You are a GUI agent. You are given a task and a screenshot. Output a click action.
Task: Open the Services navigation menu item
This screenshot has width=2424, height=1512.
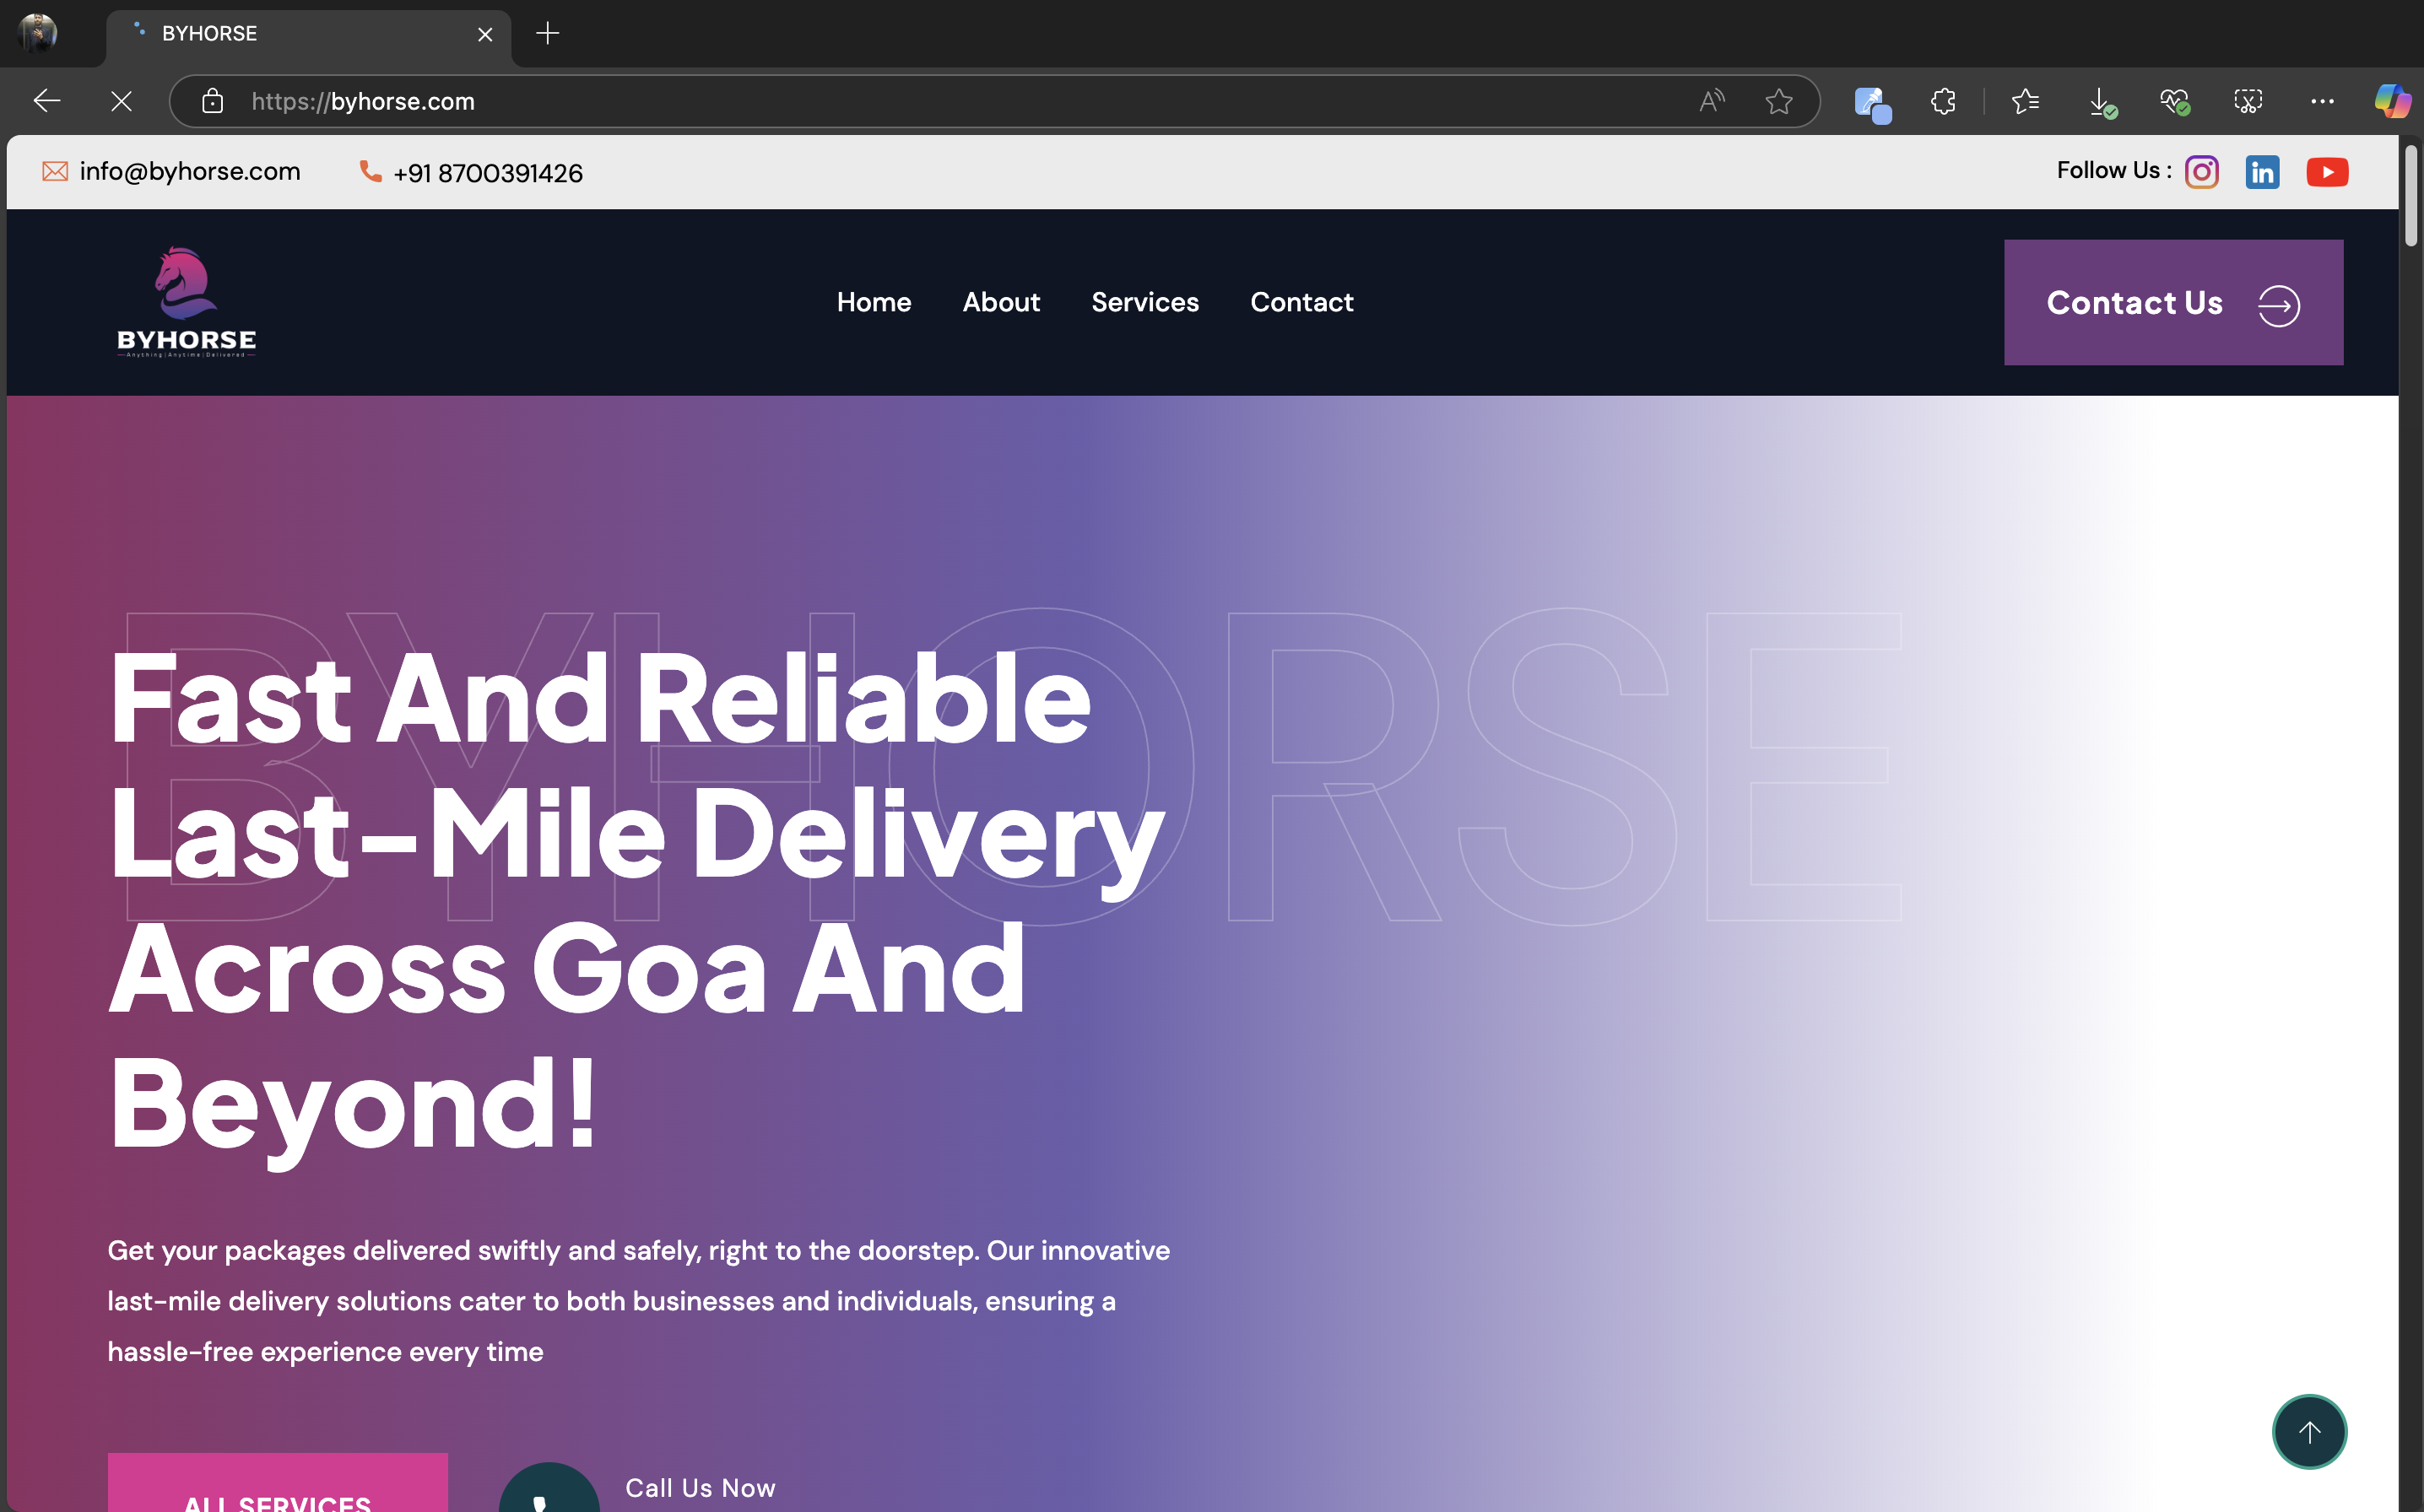(x=1144, y=302)
